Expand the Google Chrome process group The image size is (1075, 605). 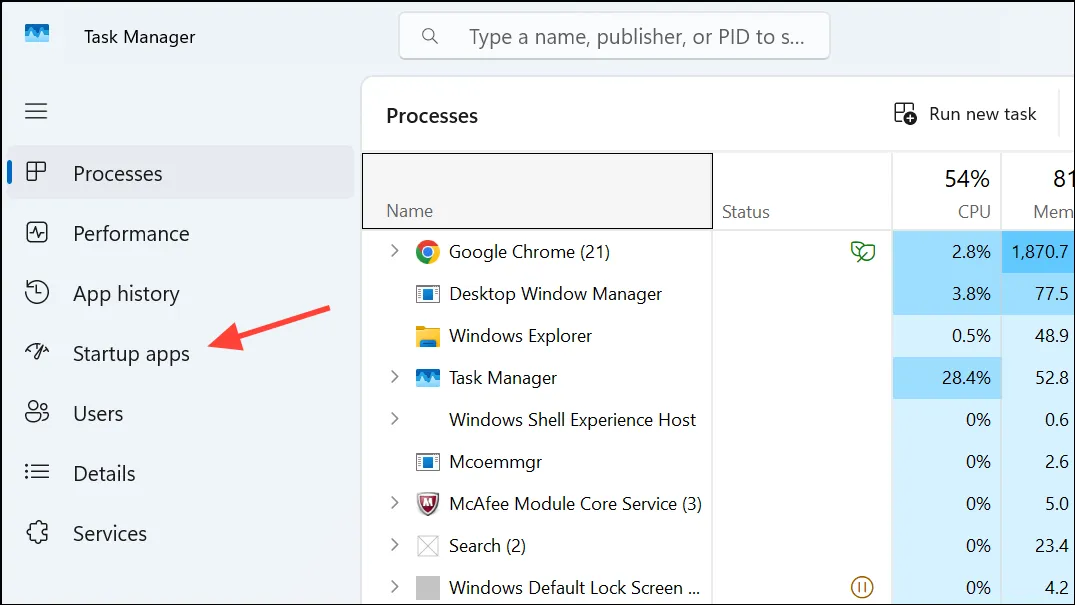pyautogui.click(x=394, y=251)
